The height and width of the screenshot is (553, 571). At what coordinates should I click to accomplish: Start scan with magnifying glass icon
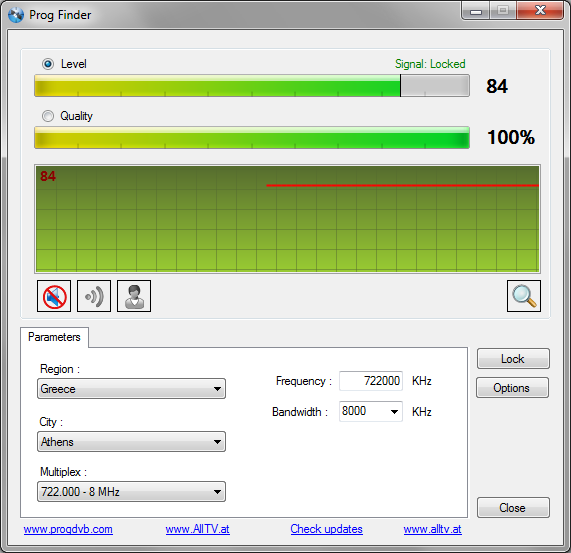tap(524, 296)
